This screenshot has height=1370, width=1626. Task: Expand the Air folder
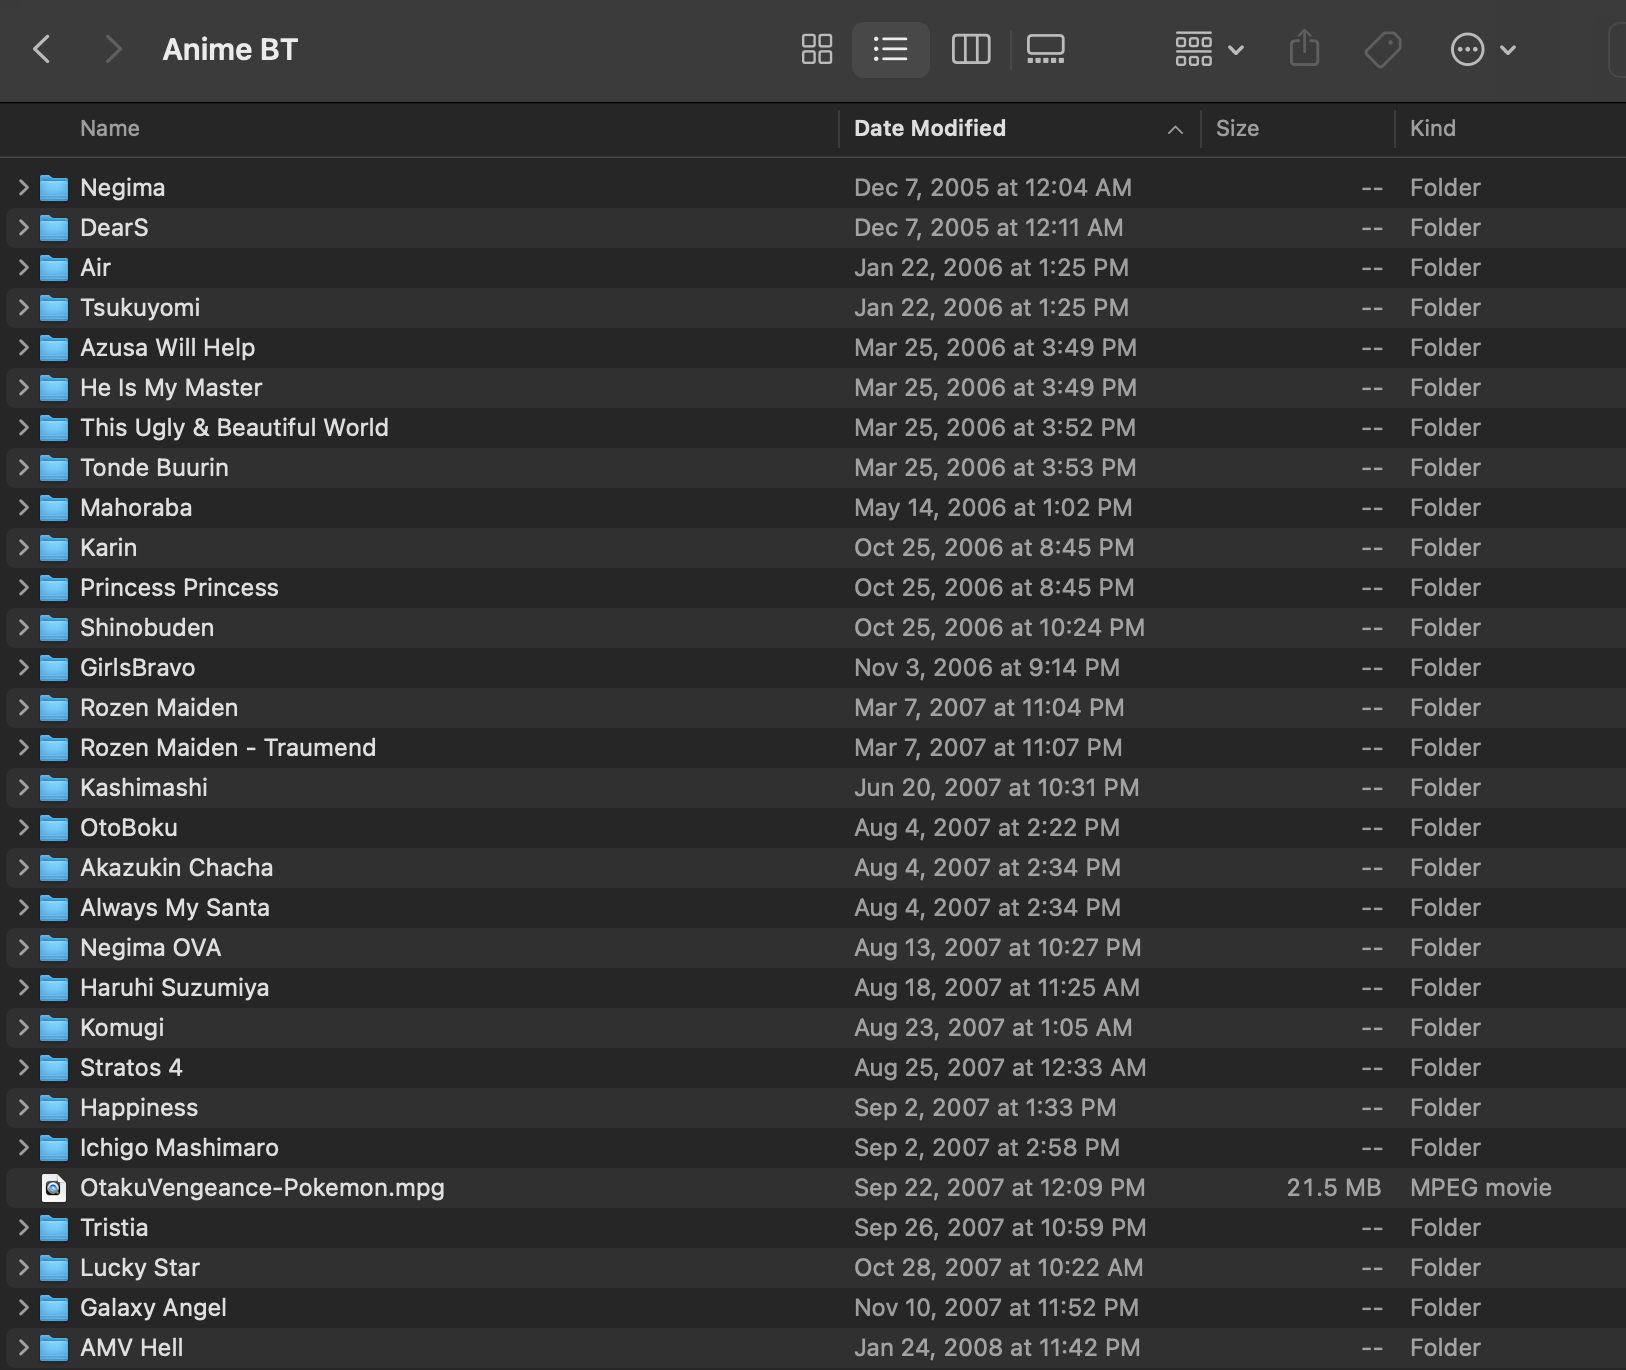click(x=23, y=267)
